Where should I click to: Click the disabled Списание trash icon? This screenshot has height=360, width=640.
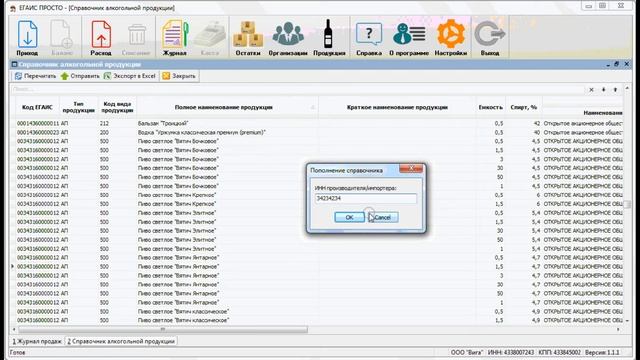point(136,38)
